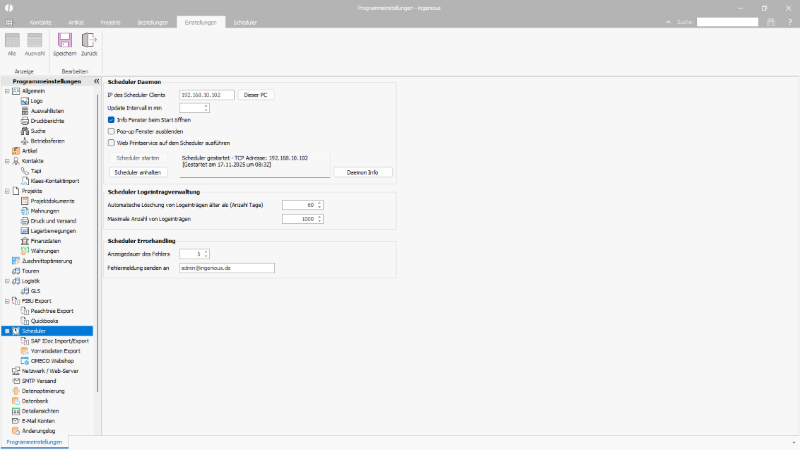The image size is (800, 450).
Task: Select the Artikel box icon
Action: (16, 151)
